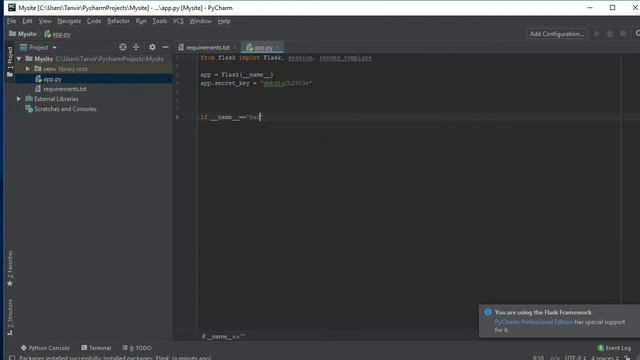Toggle the 2: Favorites side tool window

(x=10, y=268)
